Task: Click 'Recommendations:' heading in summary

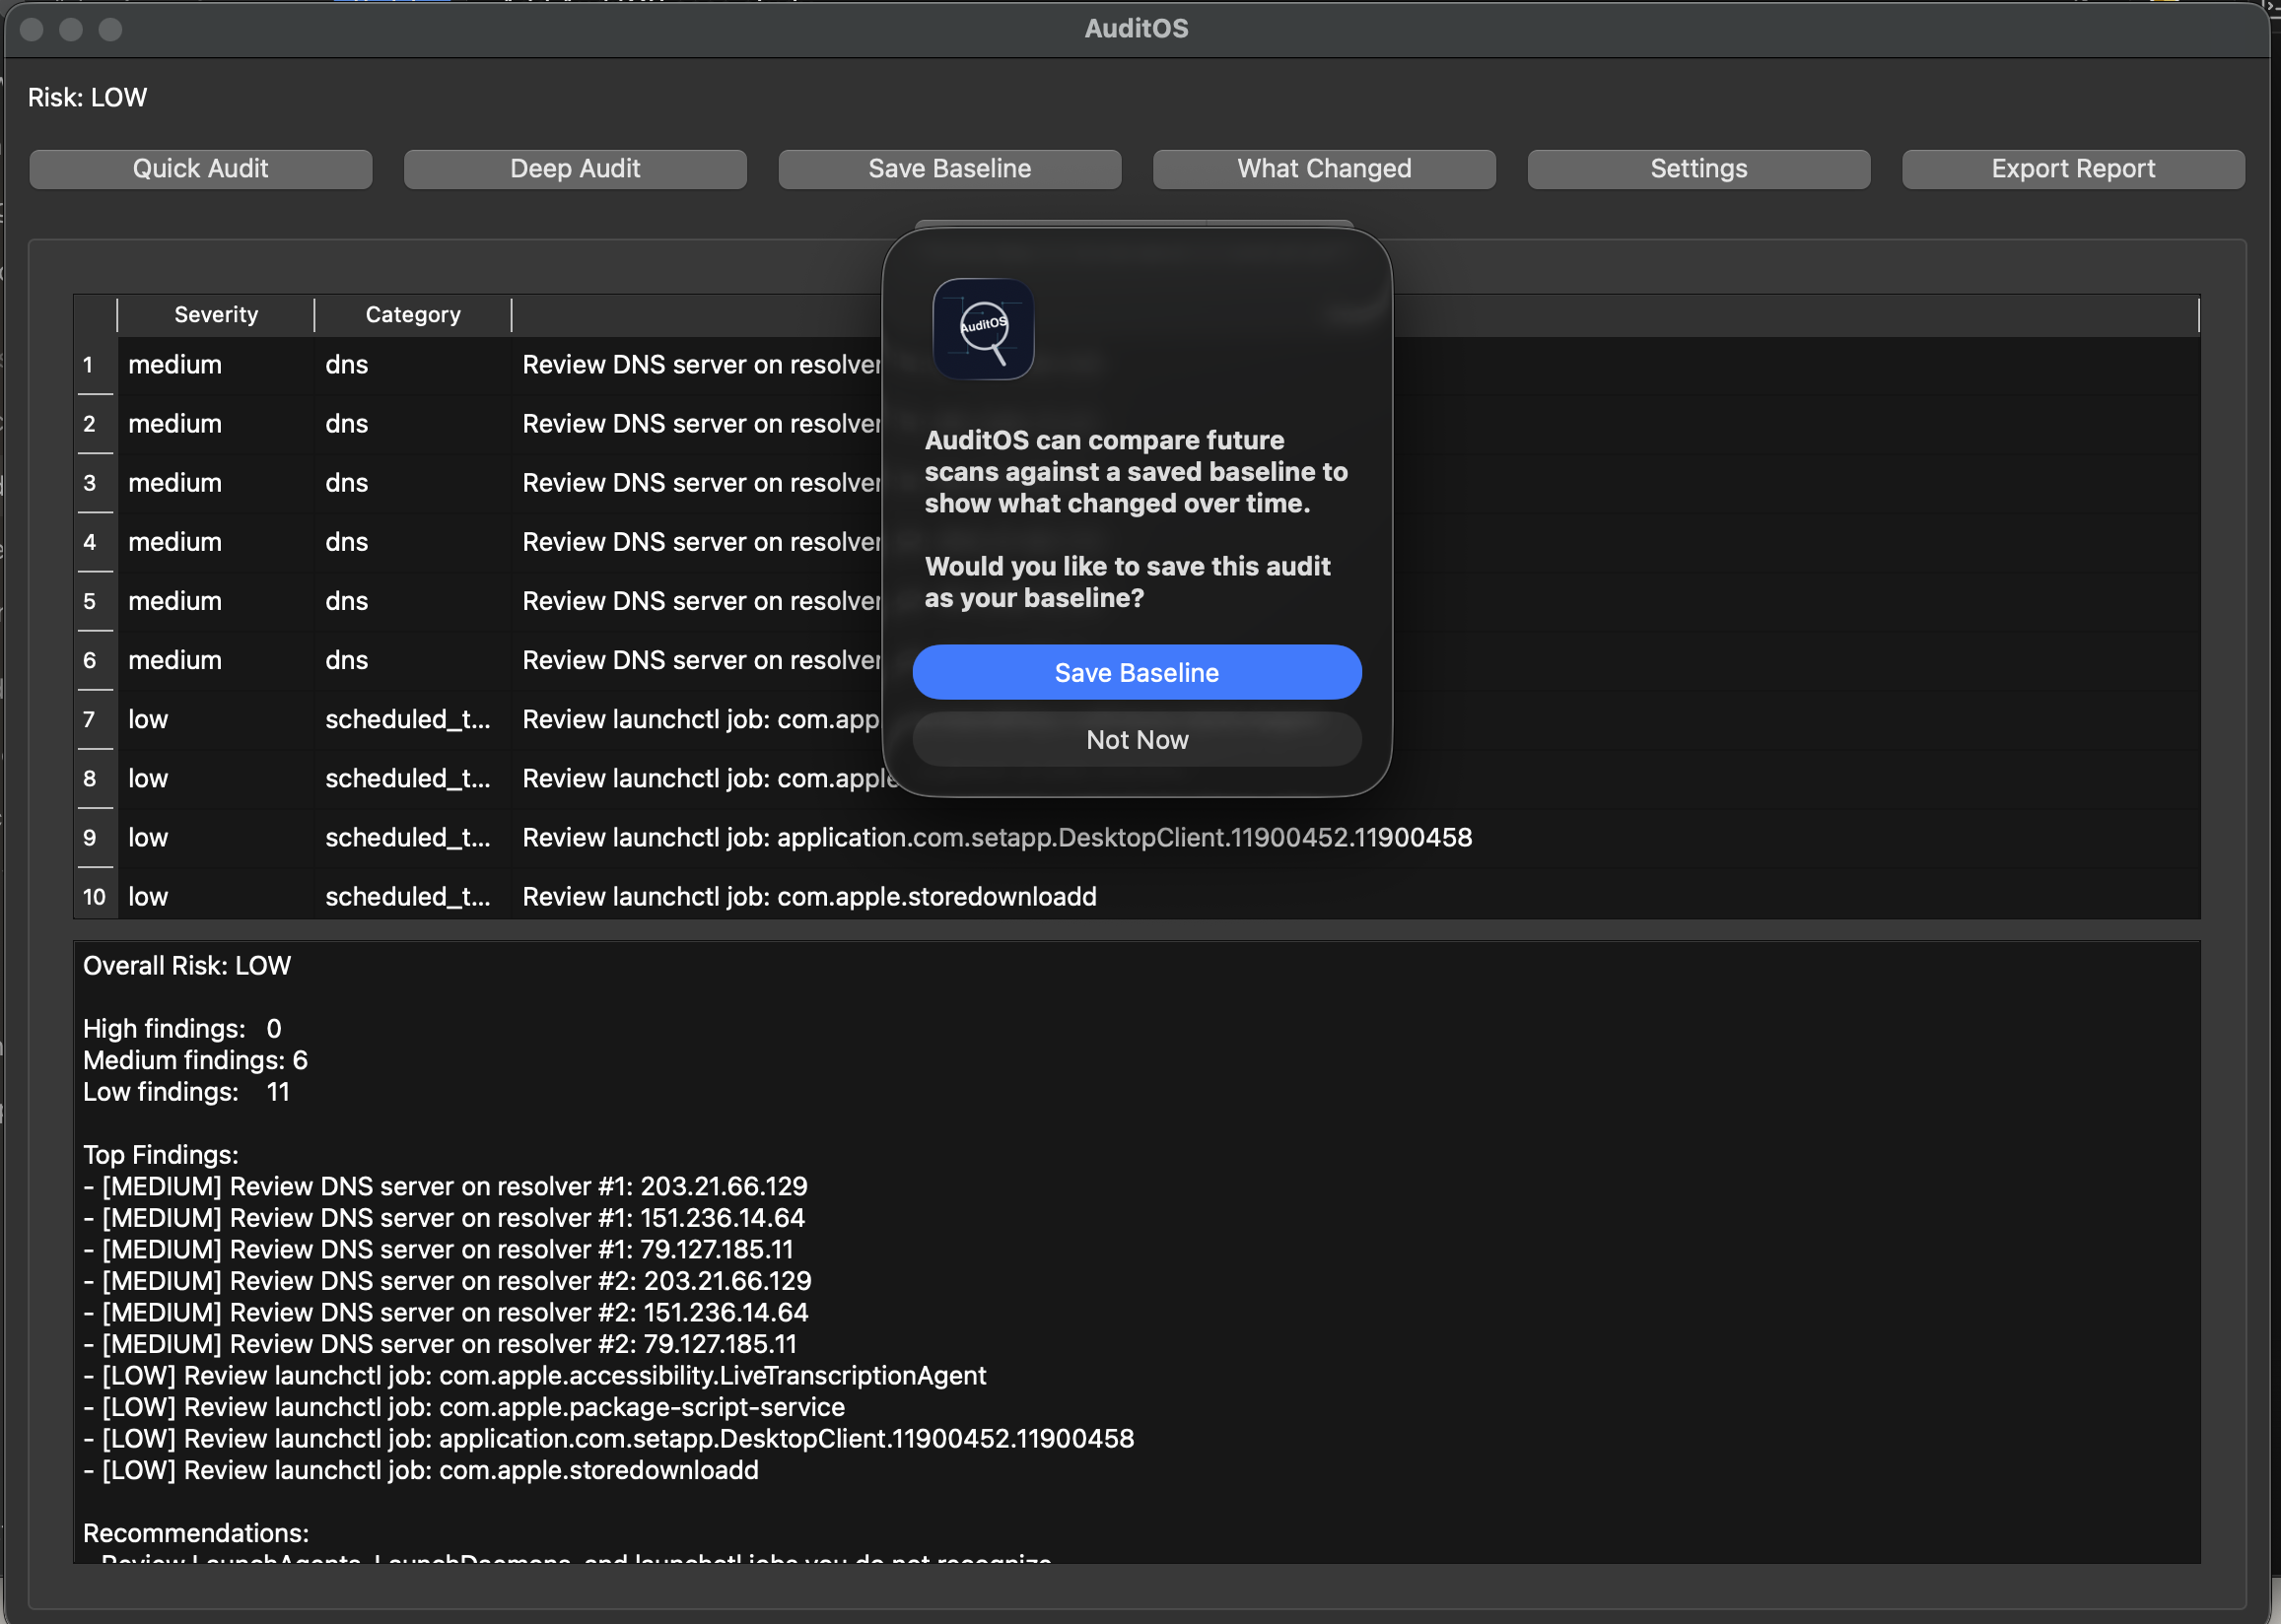Action: (x=196, y=1533)
